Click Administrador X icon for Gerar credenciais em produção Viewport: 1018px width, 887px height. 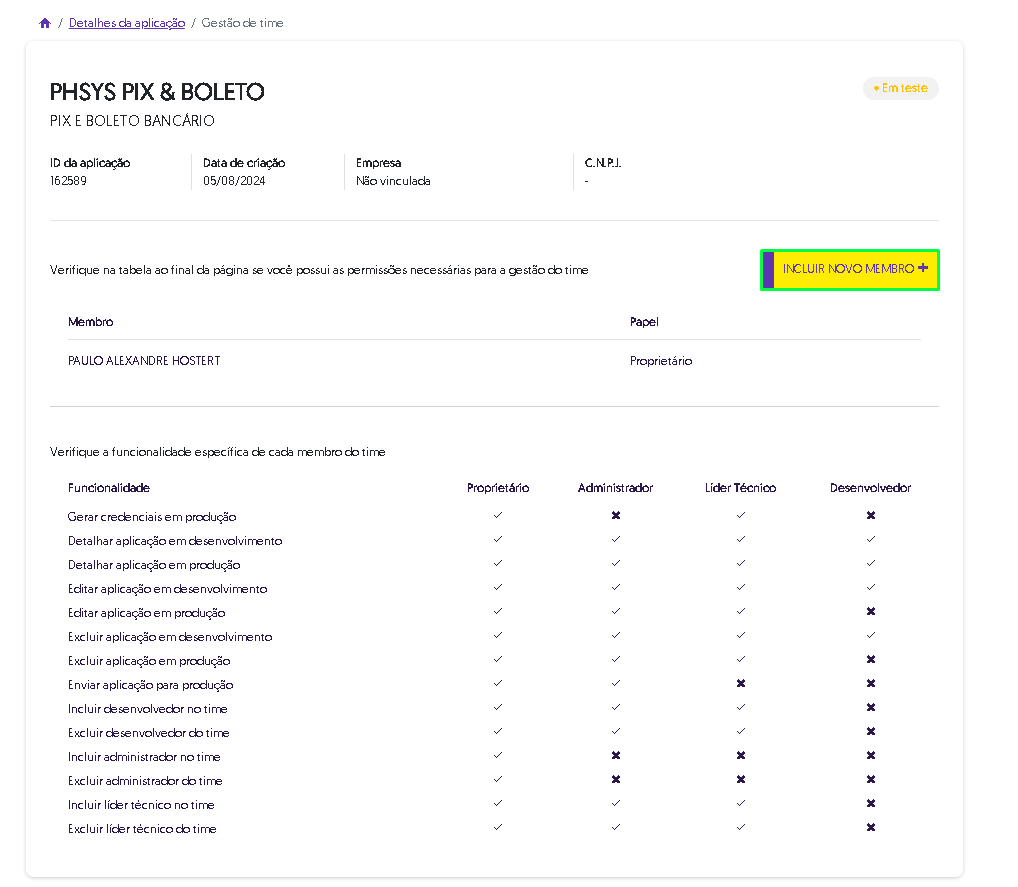tap(615, 516)
